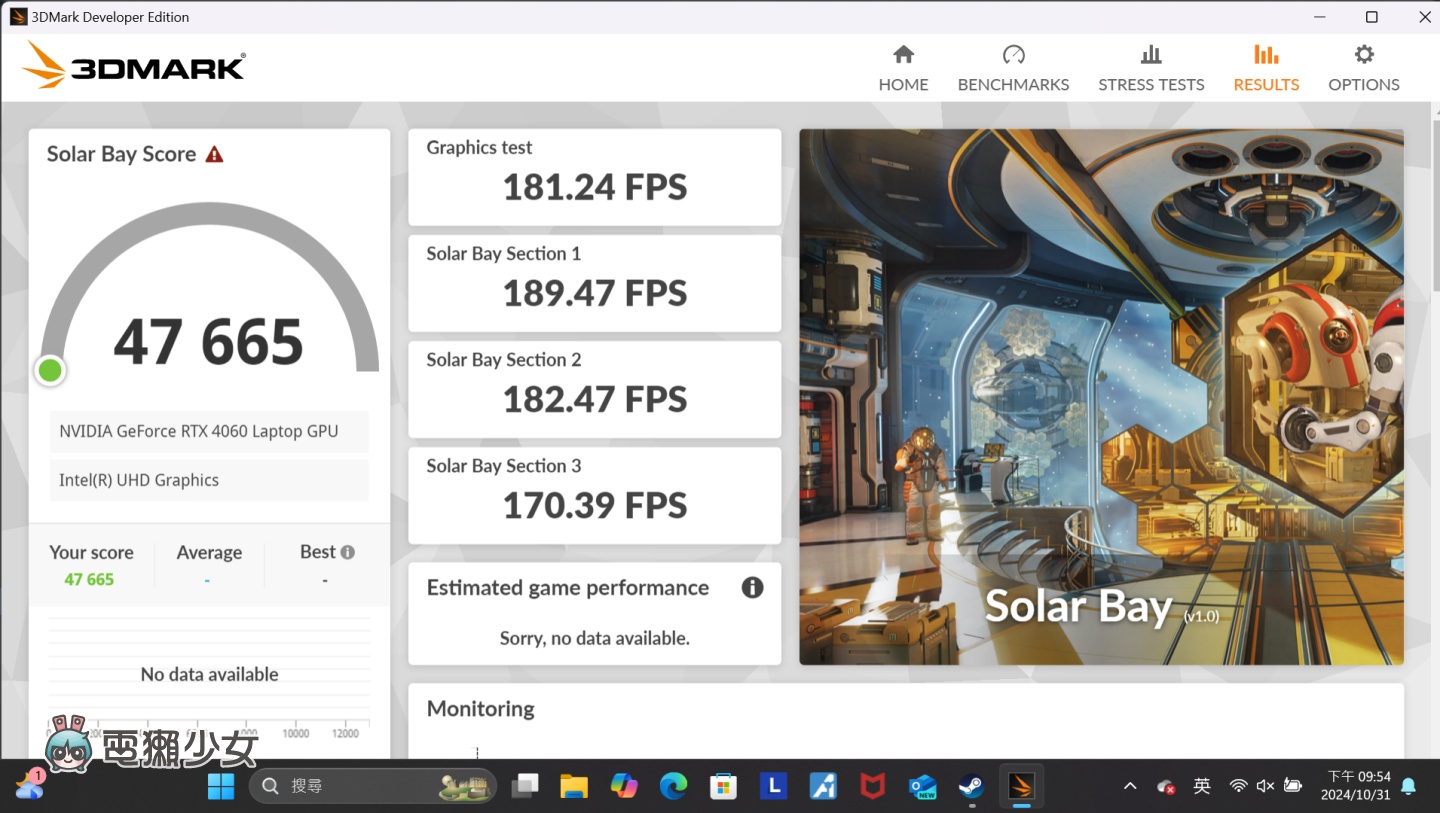Click the 3DMark logo in header
Viewport: 1440px width, 813px height.
coord(134,65)
